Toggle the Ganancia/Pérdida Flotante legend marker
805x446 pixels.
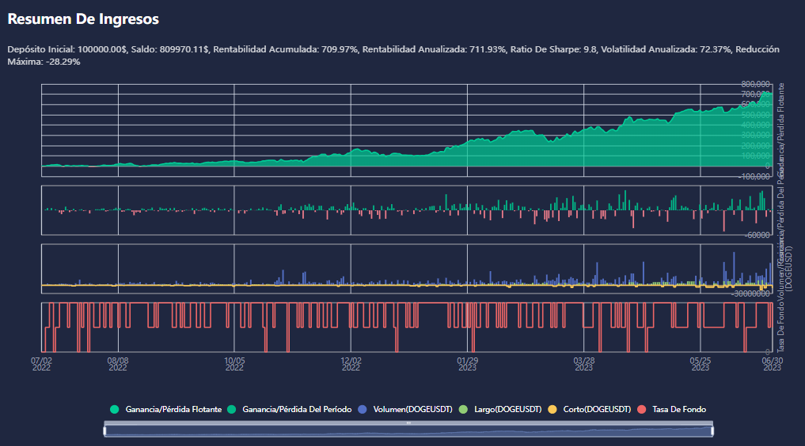[x=115, y=410]
